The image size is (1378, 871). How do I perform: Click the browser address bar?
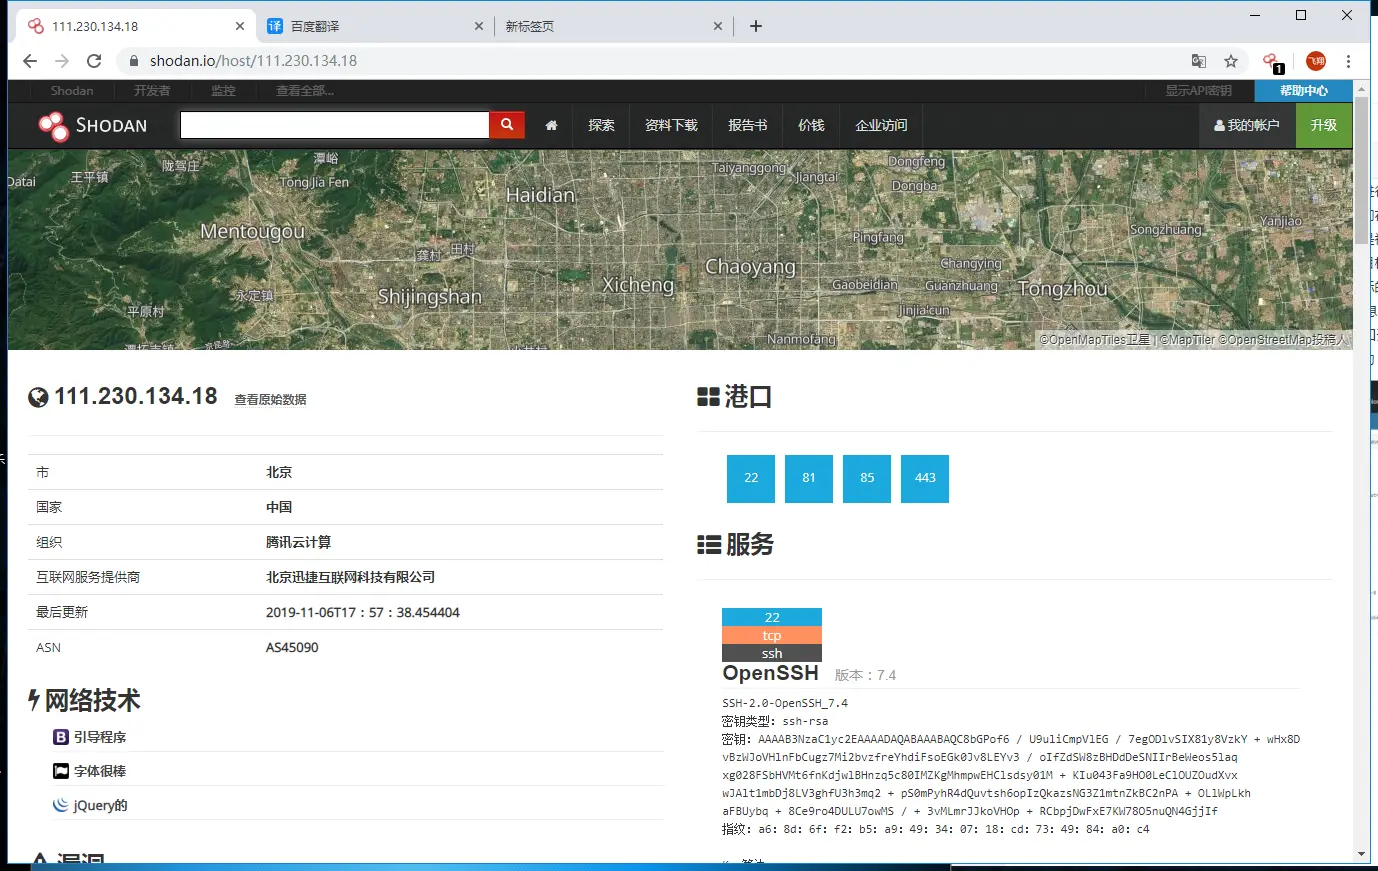click(650, 61)
